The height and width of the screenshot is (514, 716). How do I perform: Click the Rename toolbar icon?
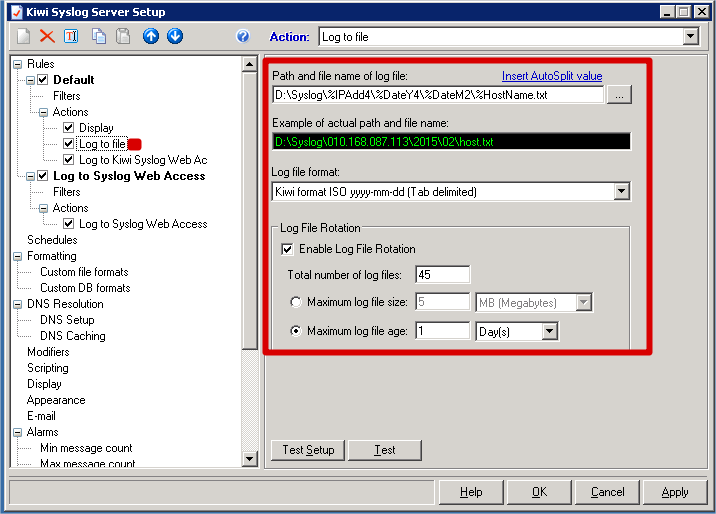tap(71, 36)
